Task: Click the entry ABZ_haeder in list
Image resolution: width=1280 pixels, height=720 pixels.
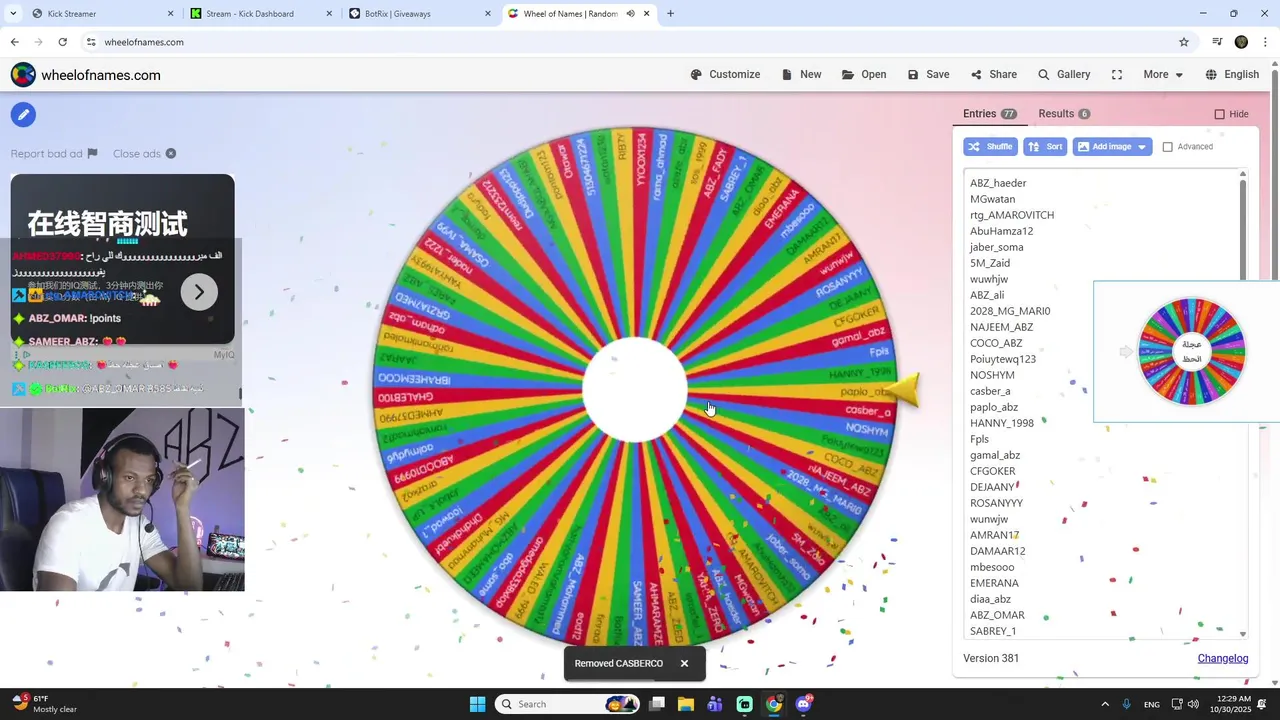Action: pyautogui.click(x=998, y=183)
